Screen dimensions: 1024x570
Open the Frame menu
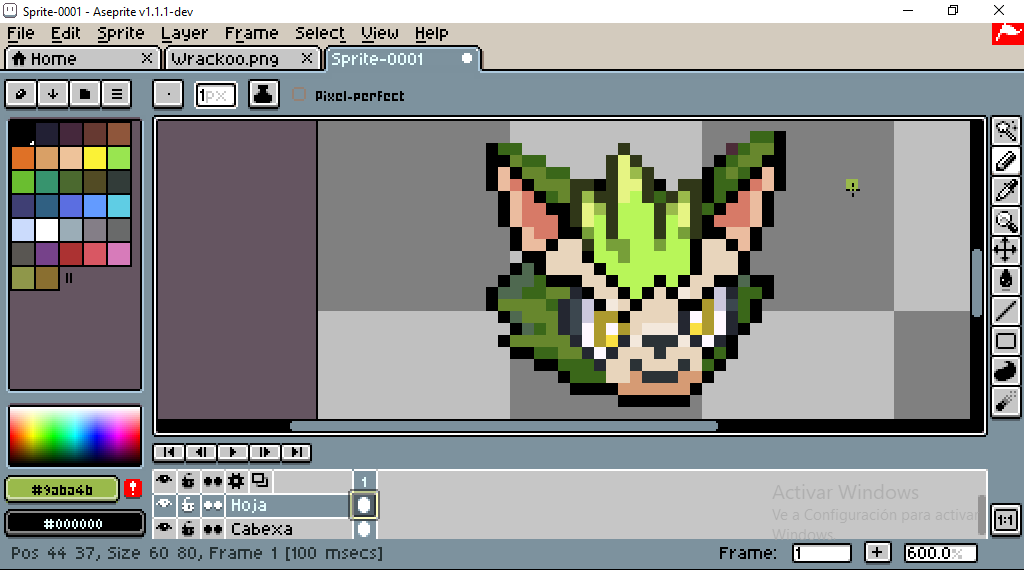[x=251, y=33]
